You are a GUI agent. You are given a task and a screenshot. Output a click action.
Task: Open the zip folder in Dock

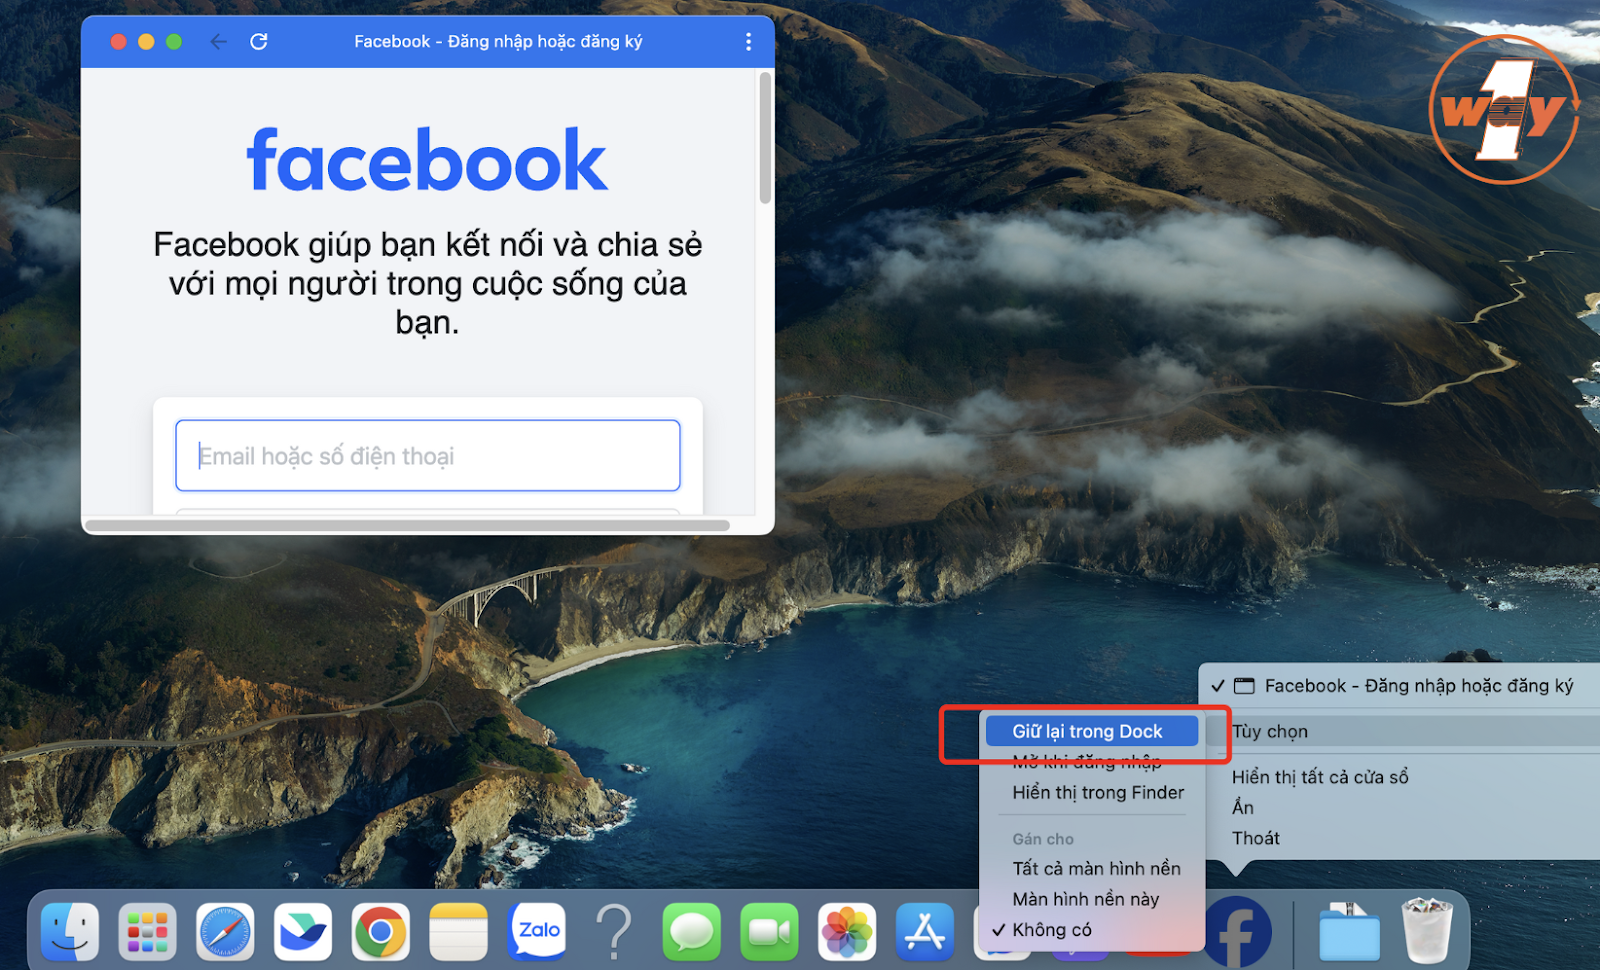(1349, 932)
